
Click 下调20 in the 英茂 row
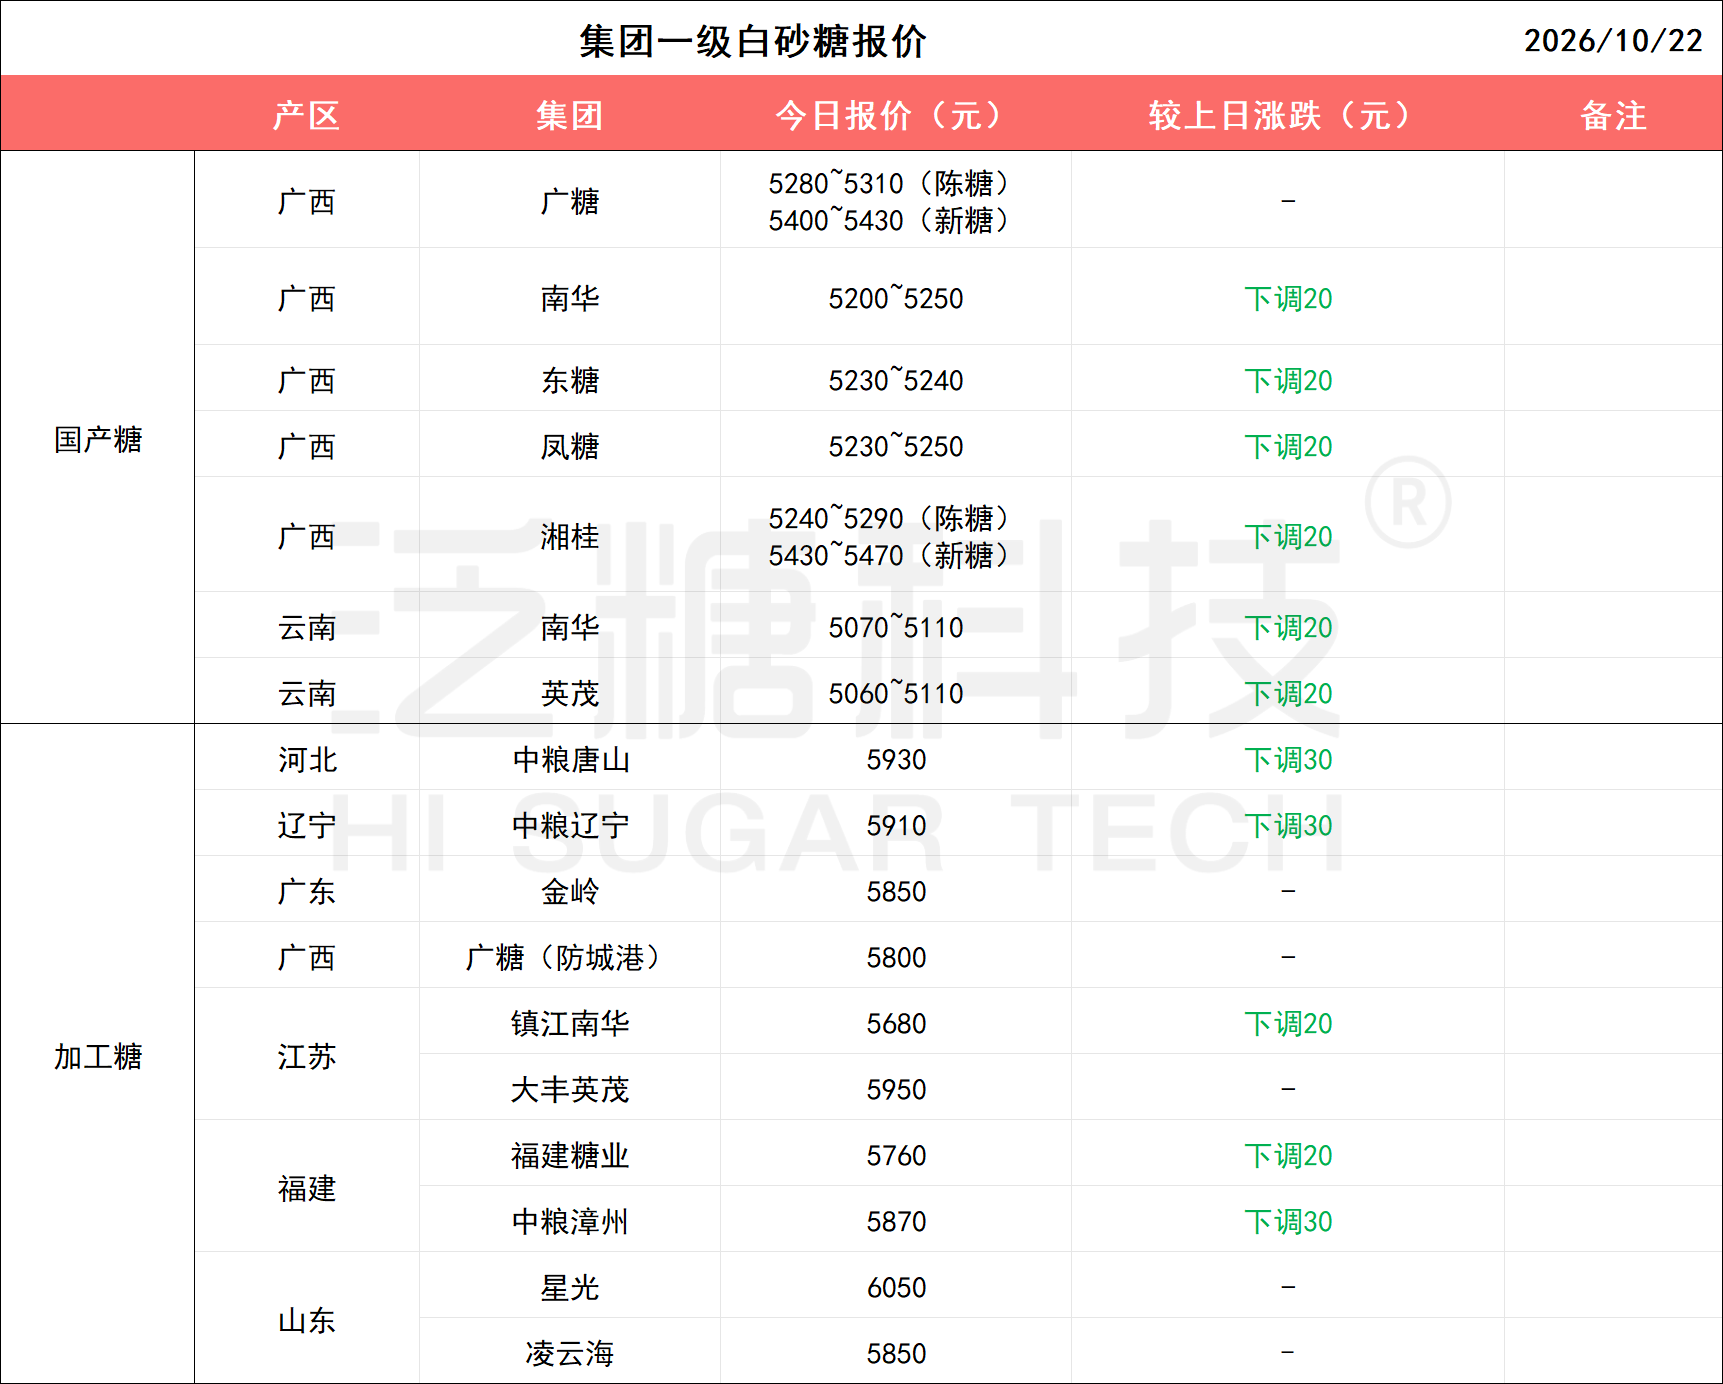[x=1288, y=693]
